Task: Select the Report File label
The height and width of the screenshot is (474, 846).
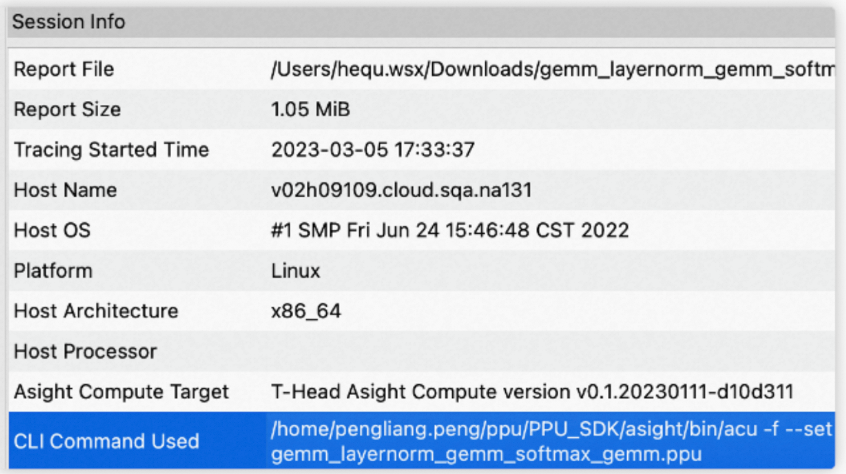Action: pyautogui.click(x=64, y=70)
